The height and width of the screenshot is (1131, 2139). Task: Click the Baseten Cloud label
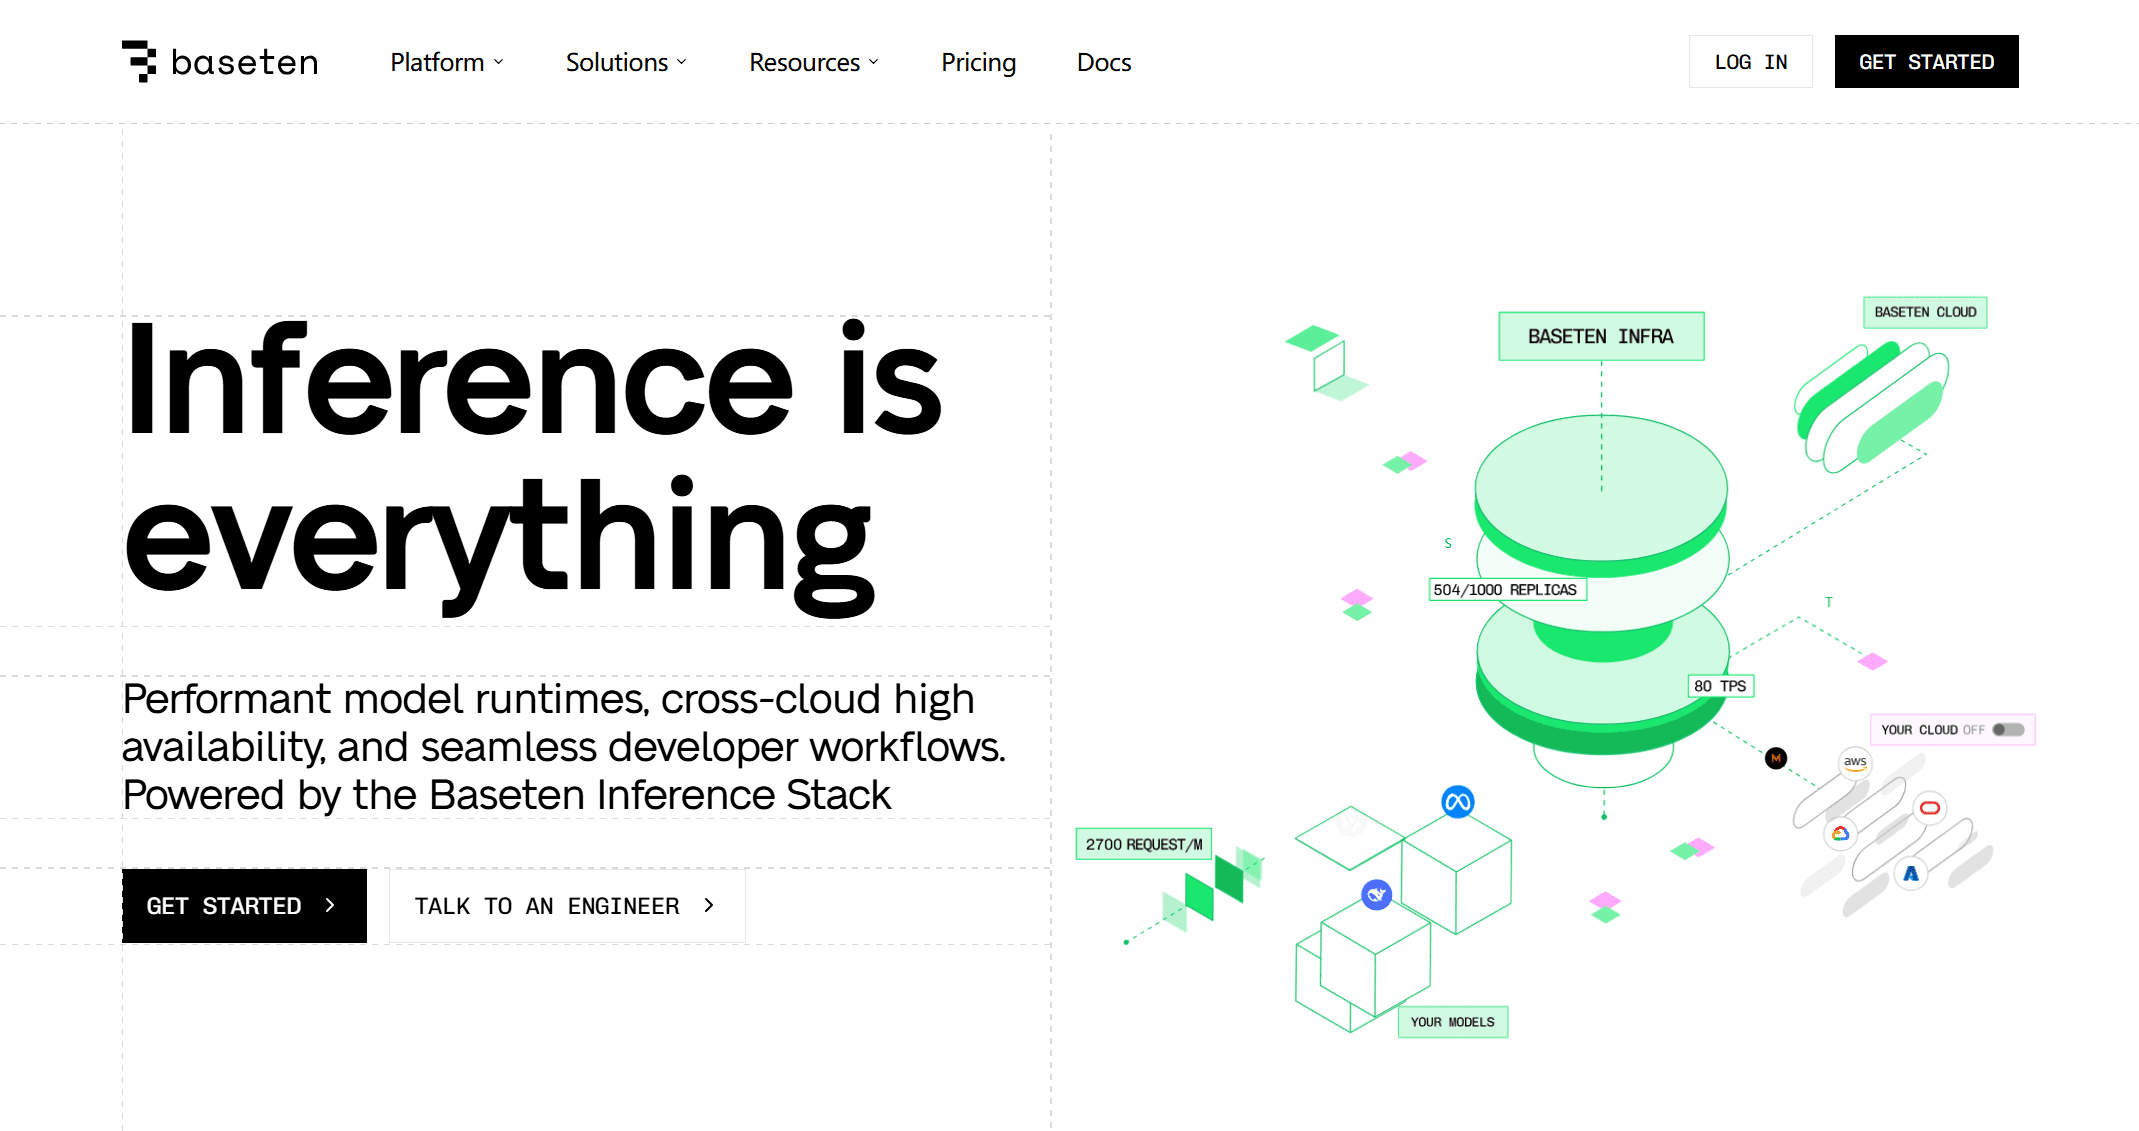point(1925,312)
